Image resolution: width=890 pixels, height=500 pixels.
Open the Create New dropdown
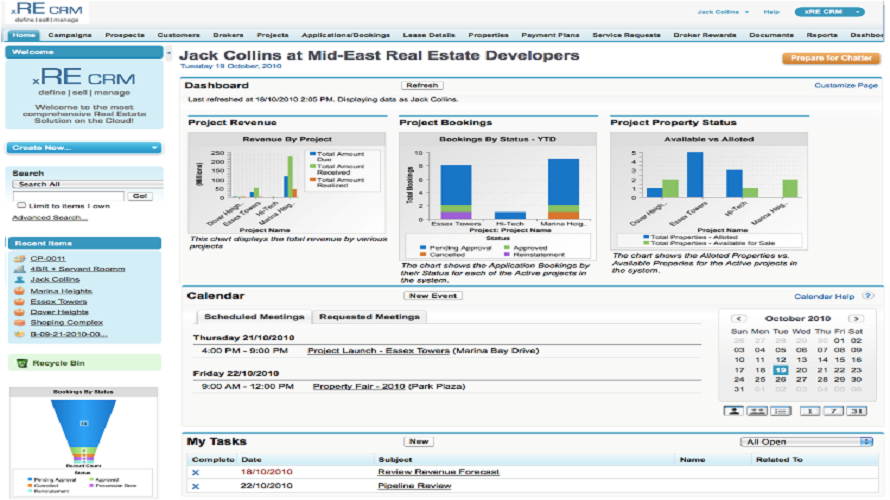tap(84, 148)
